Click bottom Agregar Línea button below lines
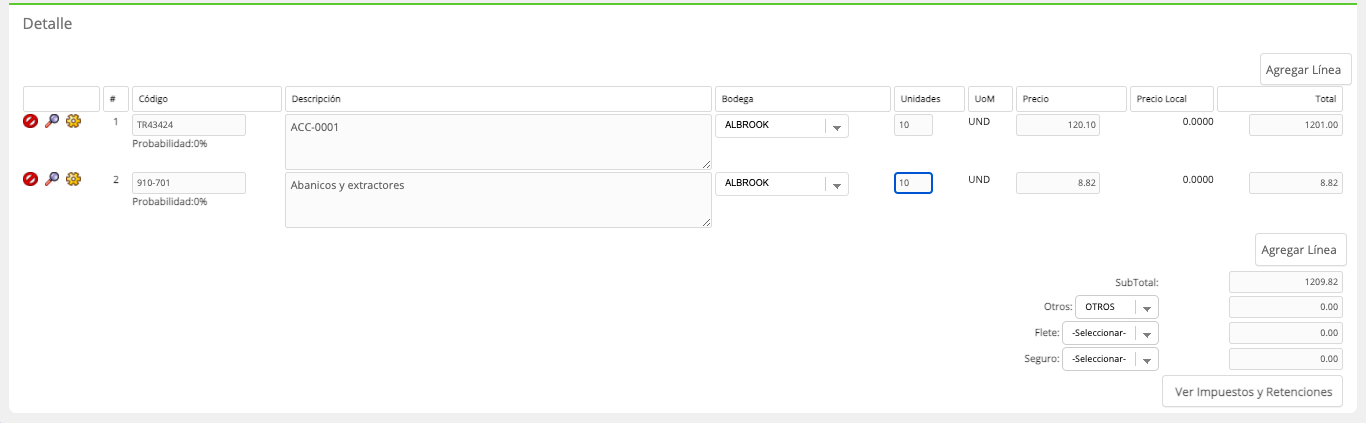The width and height of the screenshot is (1366, 423). coord(1301,249)
